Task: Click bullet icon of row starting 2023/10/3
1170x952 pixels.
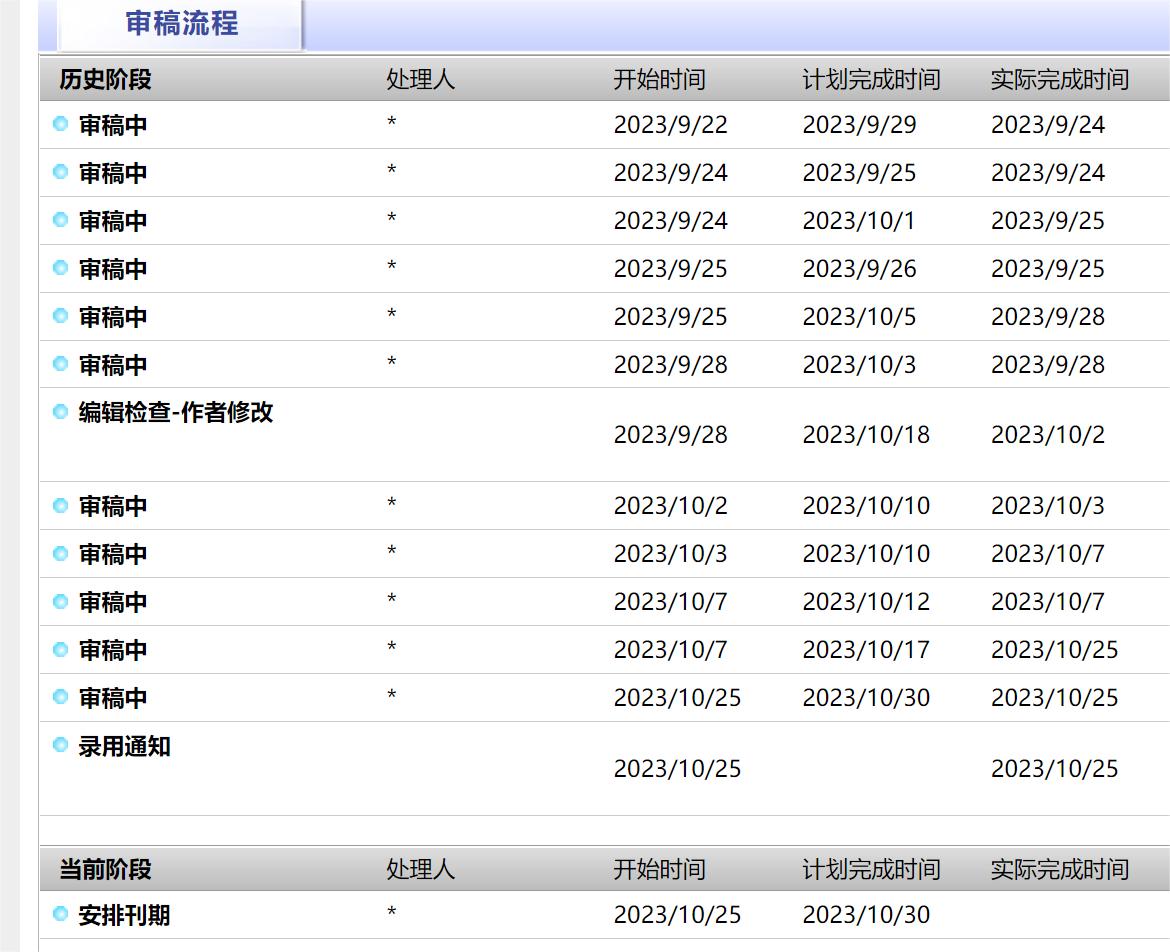Action: pyautogui.click(x=60, y=553)
